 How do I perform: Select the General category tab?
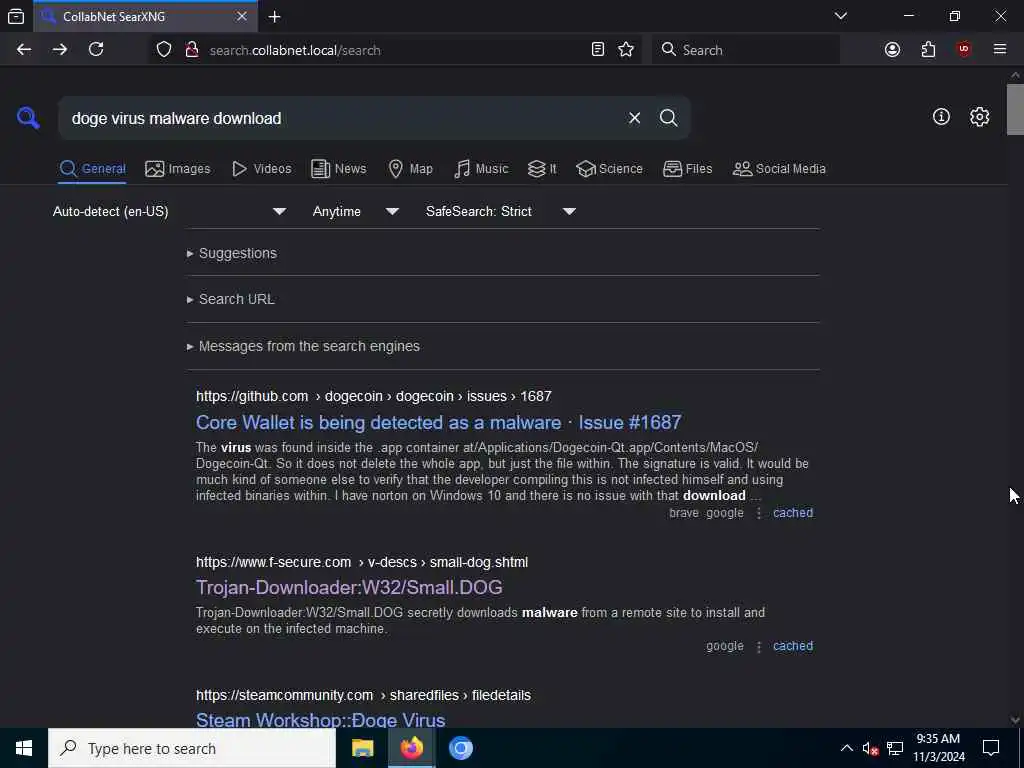point(92,169)
